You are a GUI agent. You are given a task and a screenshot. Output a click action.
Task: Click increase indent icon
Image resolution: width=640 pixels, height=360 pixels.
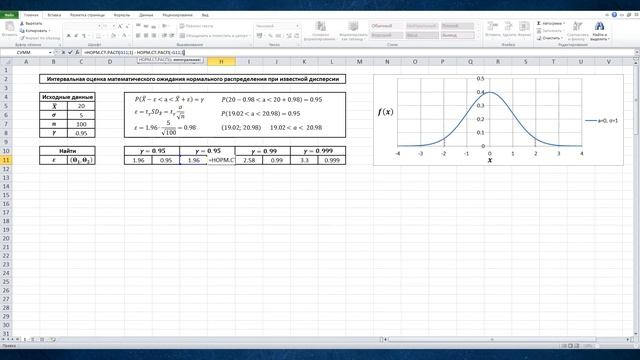click(x=172, y=36)
